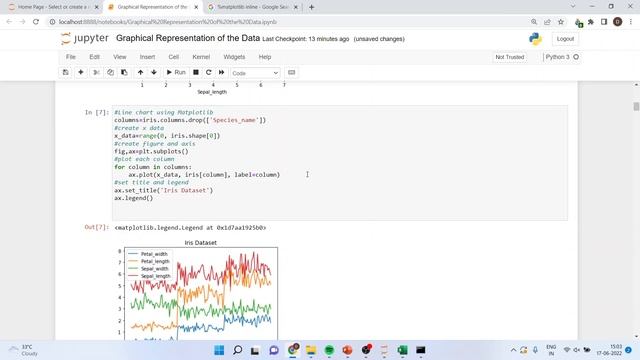
Task: Go back in browser history
Action: [9, 22]
